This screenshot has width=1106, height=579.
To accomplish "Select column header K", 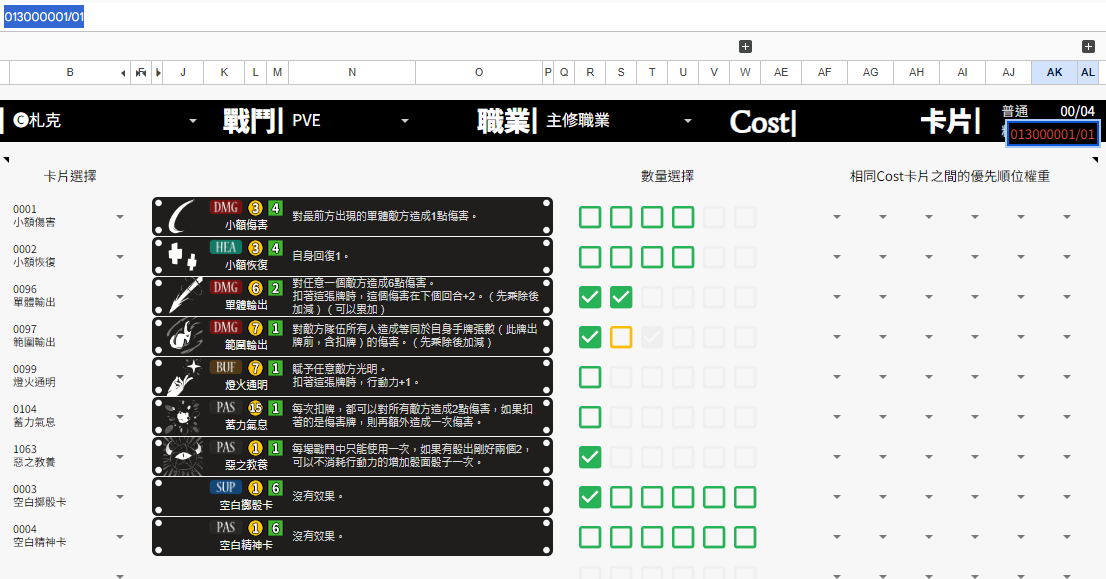I will [x=224, y=73].
